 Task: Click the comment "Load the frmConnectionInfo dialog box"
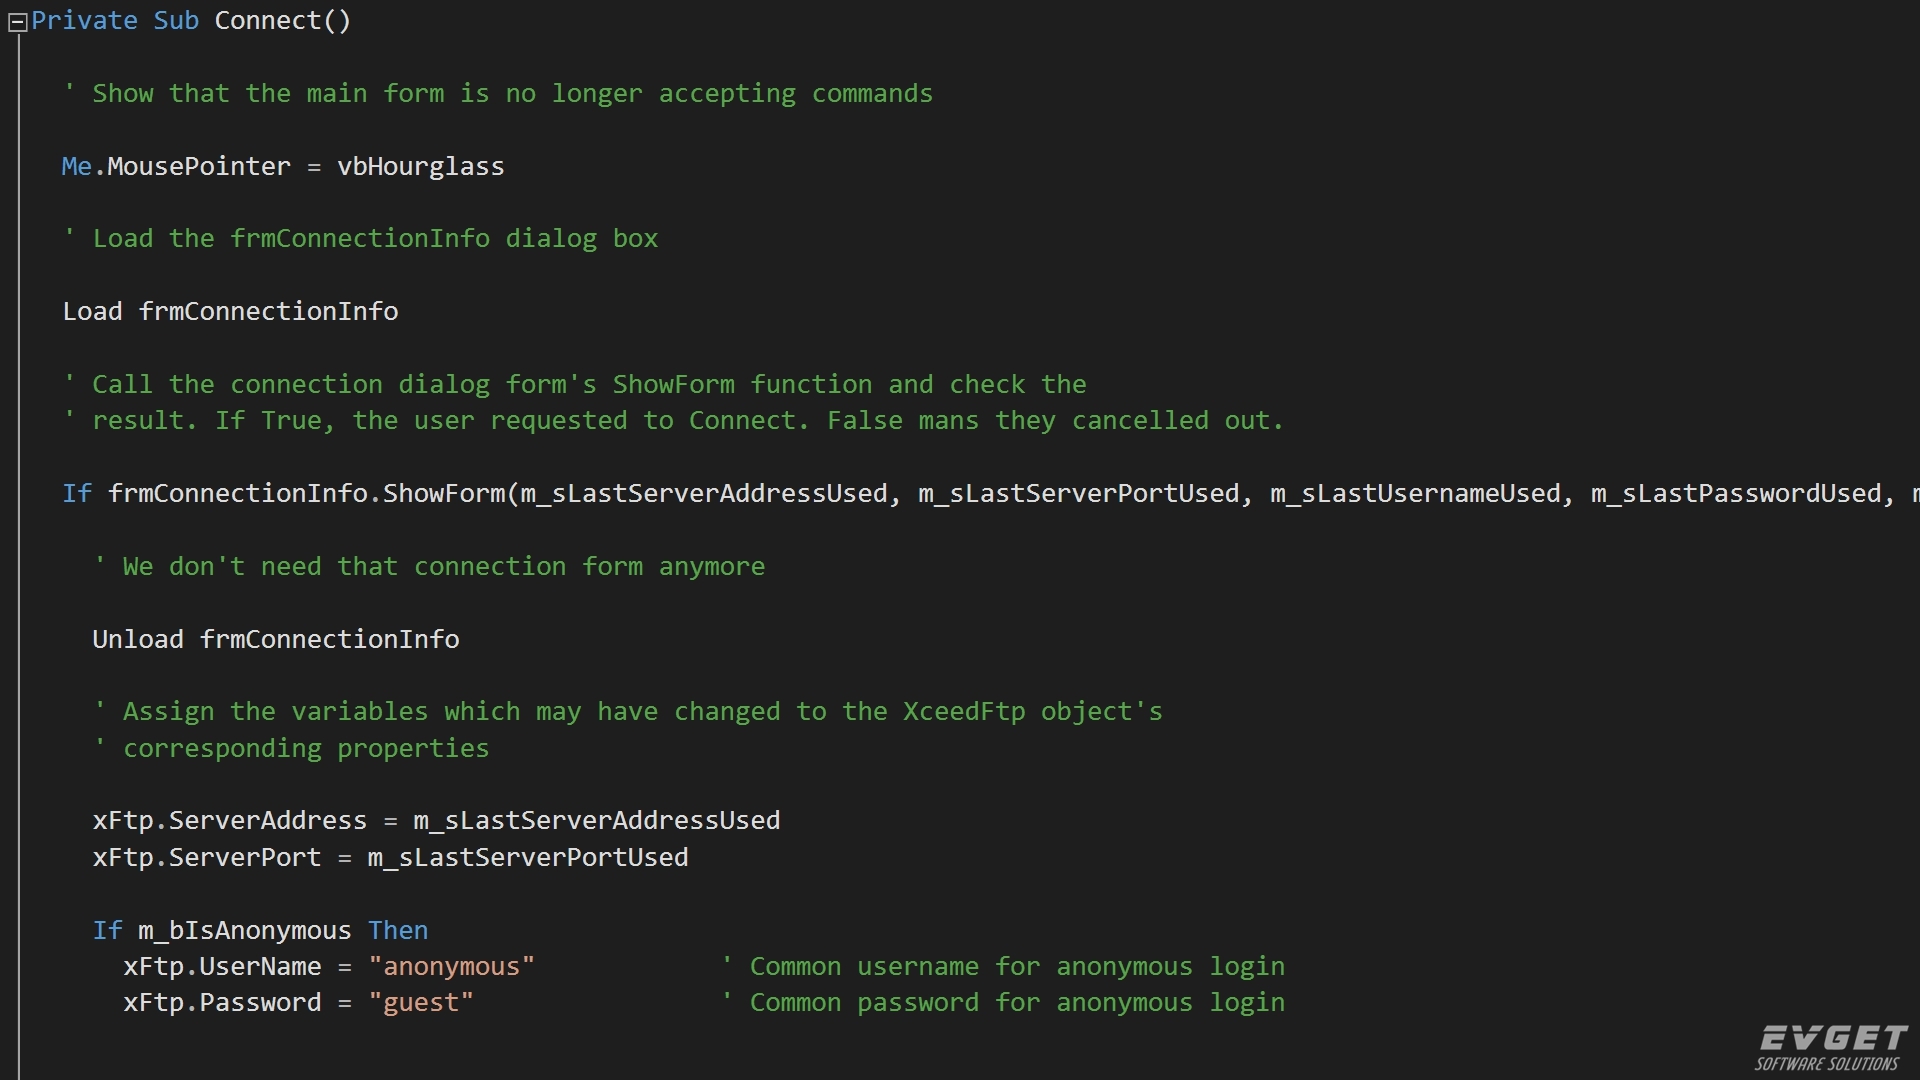click(x=360, y=238)
